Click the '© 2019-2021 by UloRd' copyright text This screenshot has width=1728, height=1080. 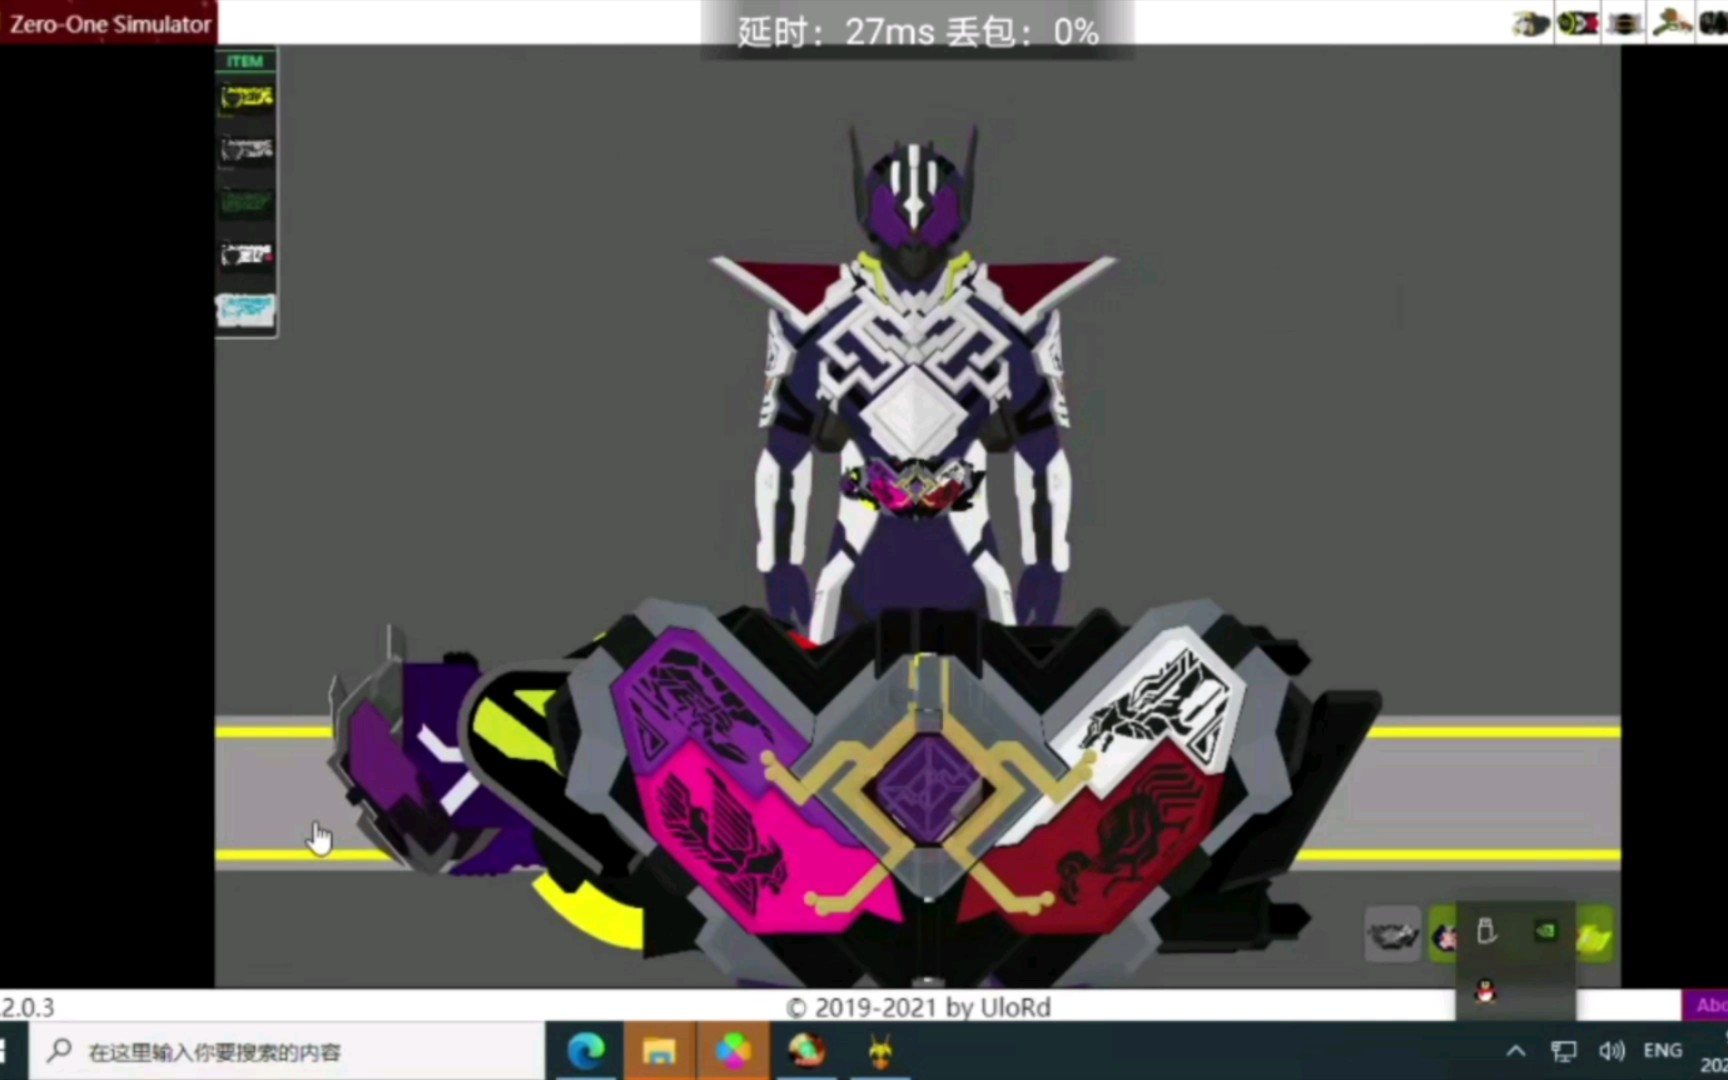(x=919, y=1007)
